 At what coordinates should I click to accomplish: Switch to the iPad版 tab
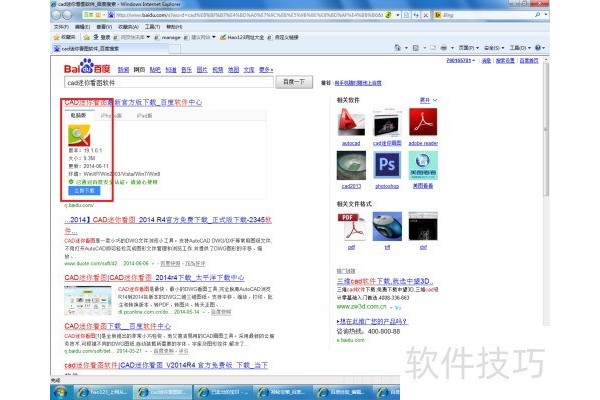144,115
